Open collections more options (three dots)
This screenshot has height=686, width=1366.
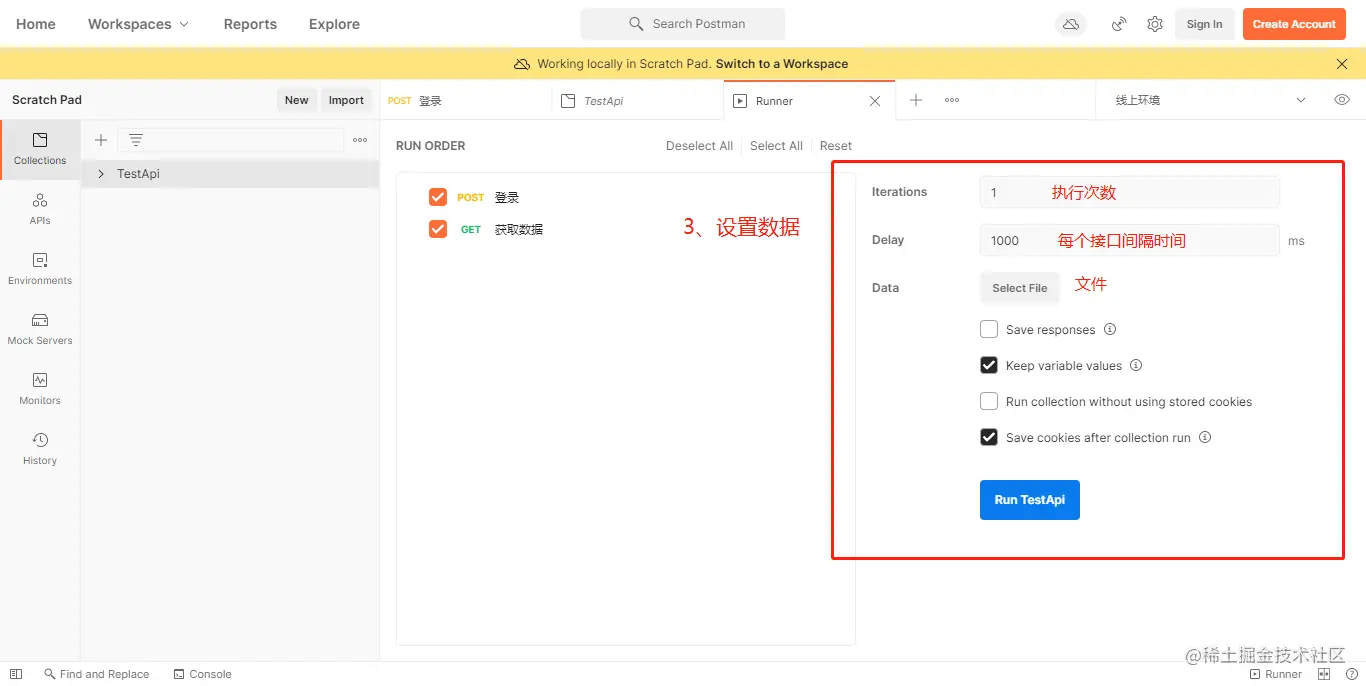[360, 140]
